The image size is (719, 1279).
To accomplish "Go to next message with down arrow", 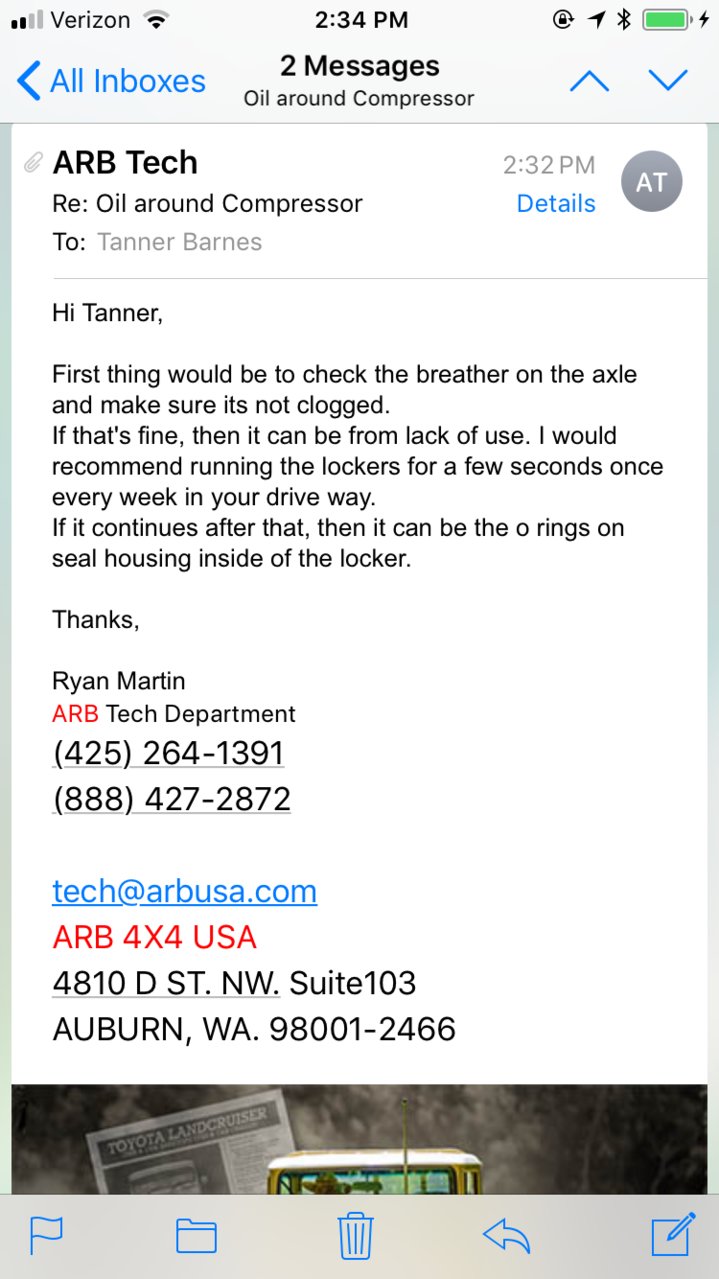I will tap(668, 81).
